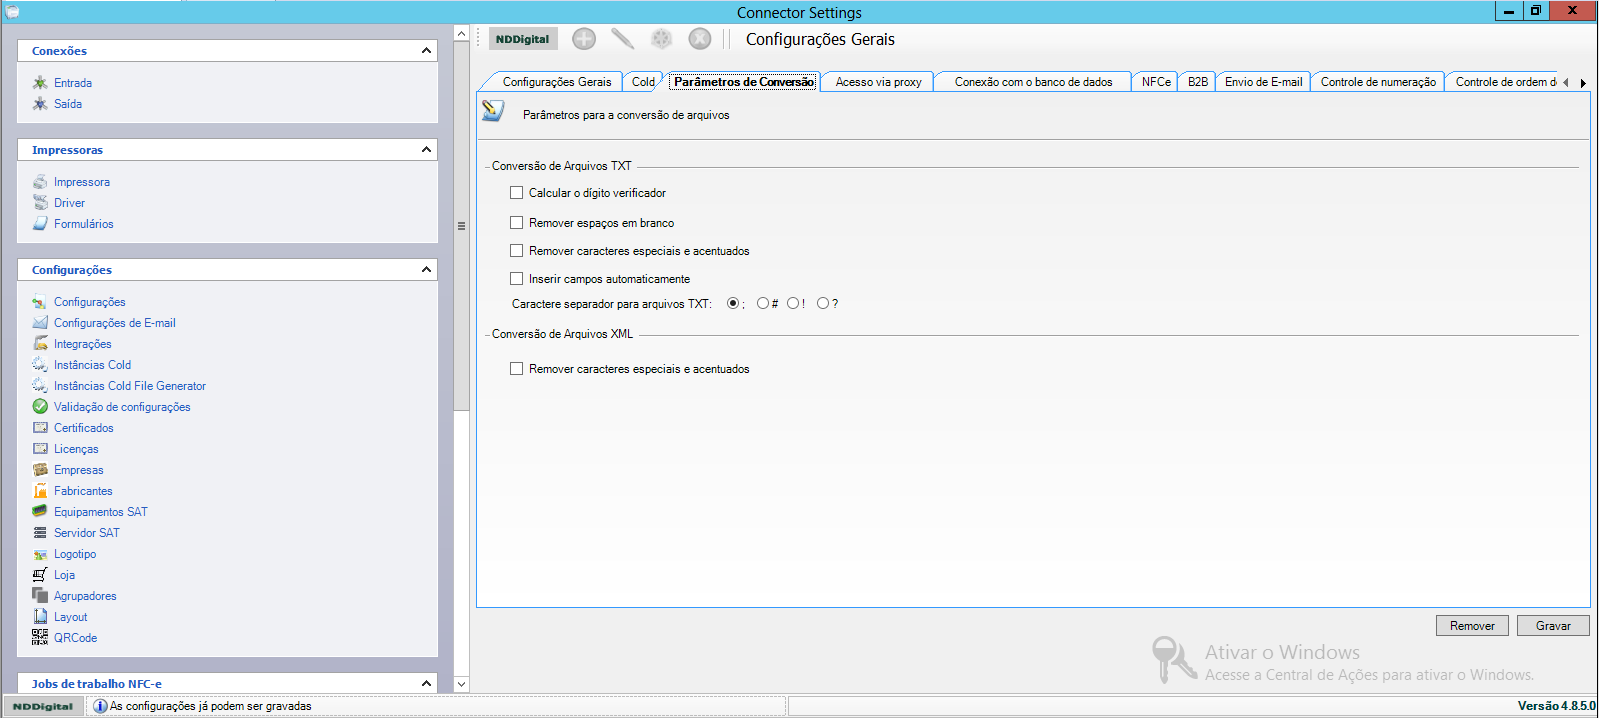Switch to the B2B tab
This screenshot has height=718, width=1599.
click(x=1197, y=82)
